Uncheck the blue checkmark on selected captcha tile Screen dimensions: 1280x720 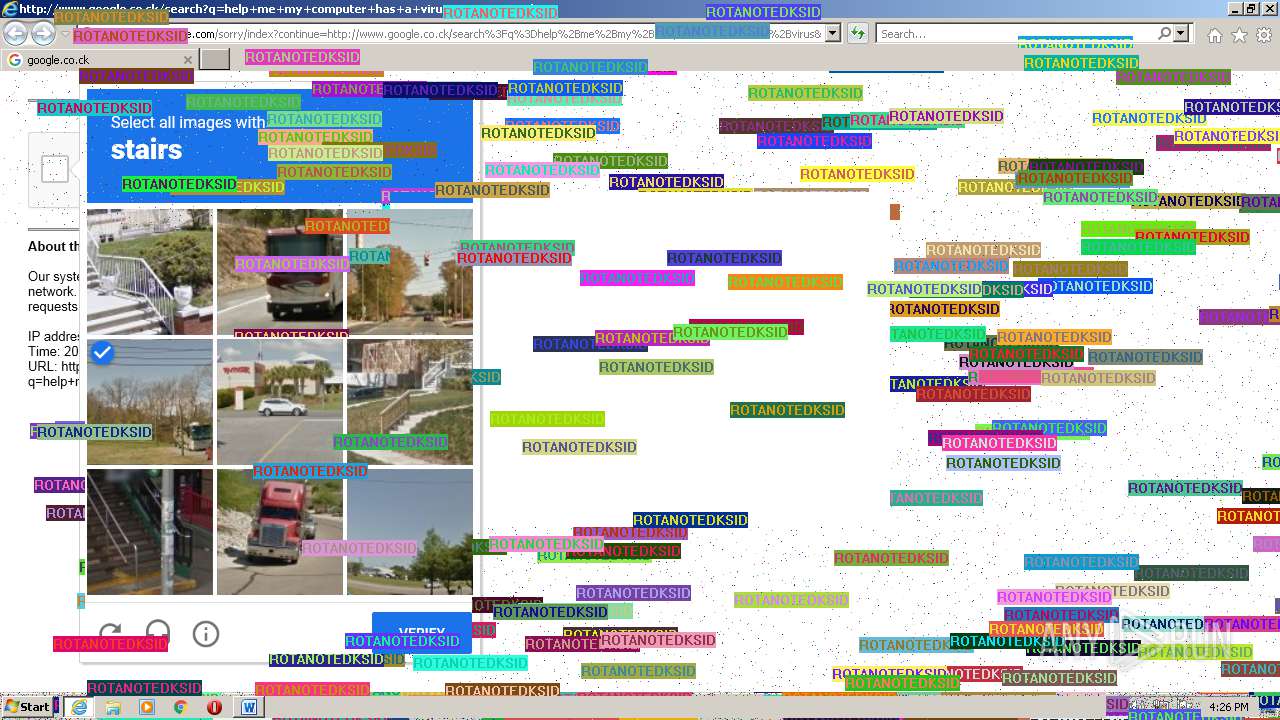point(101,353)
